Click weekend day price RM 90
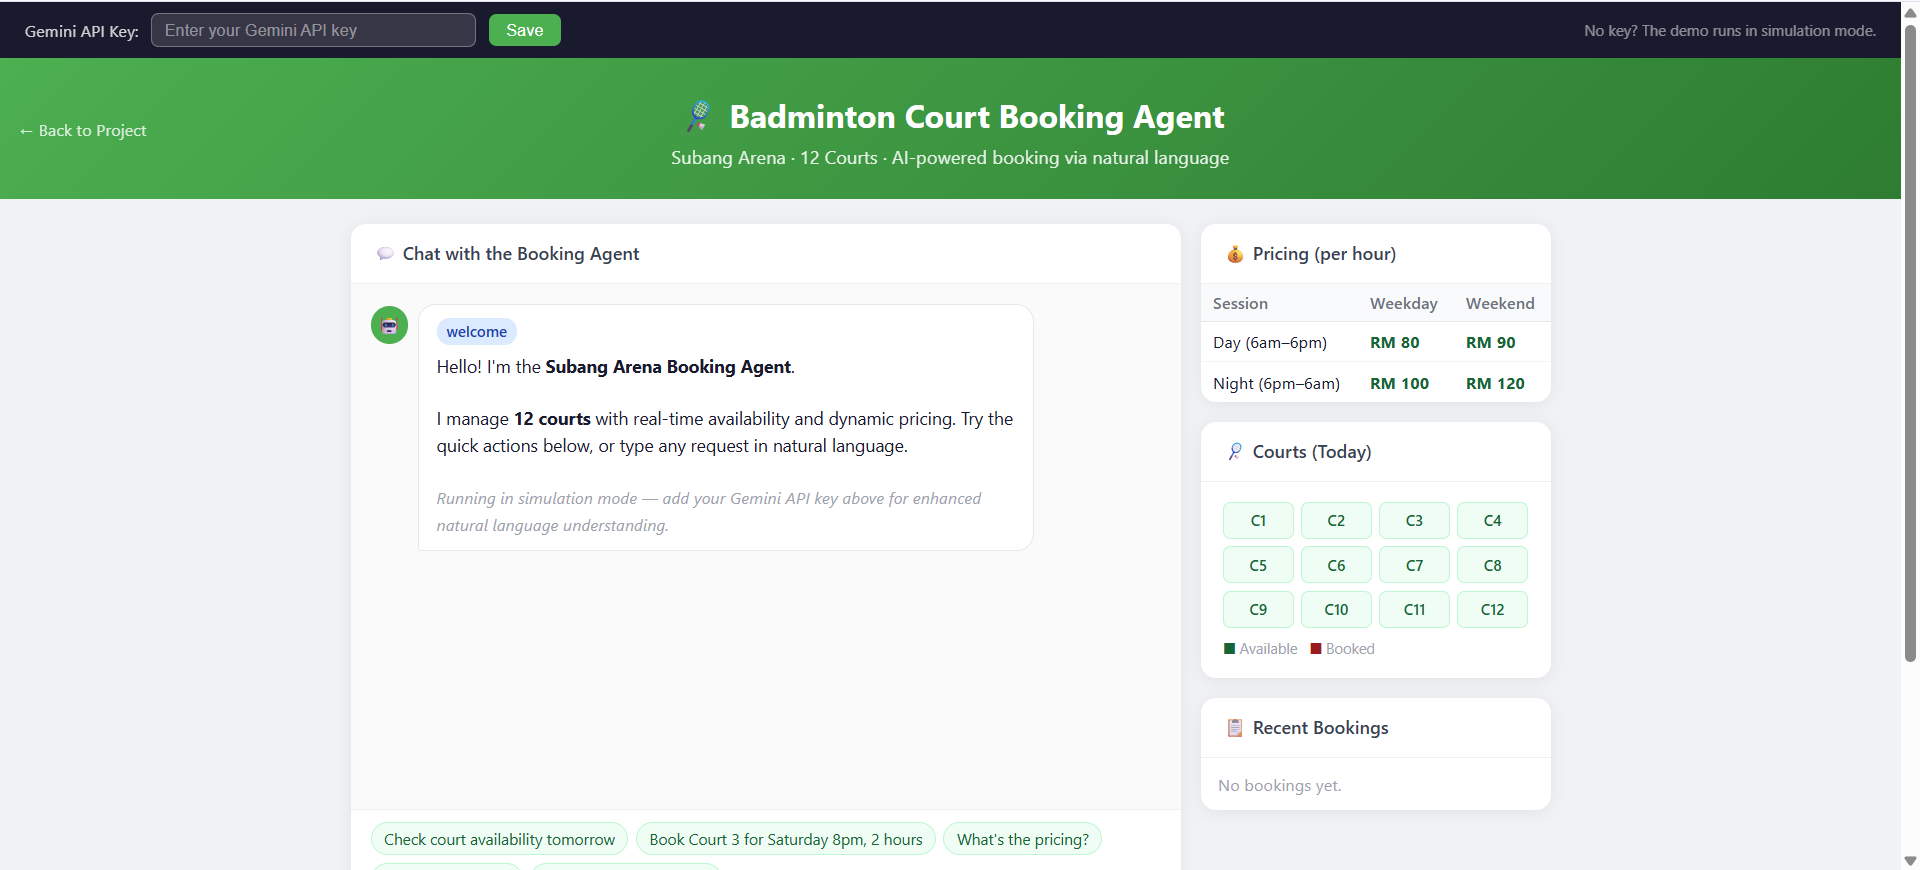1920x870 pixels. tap(1490, 342)
